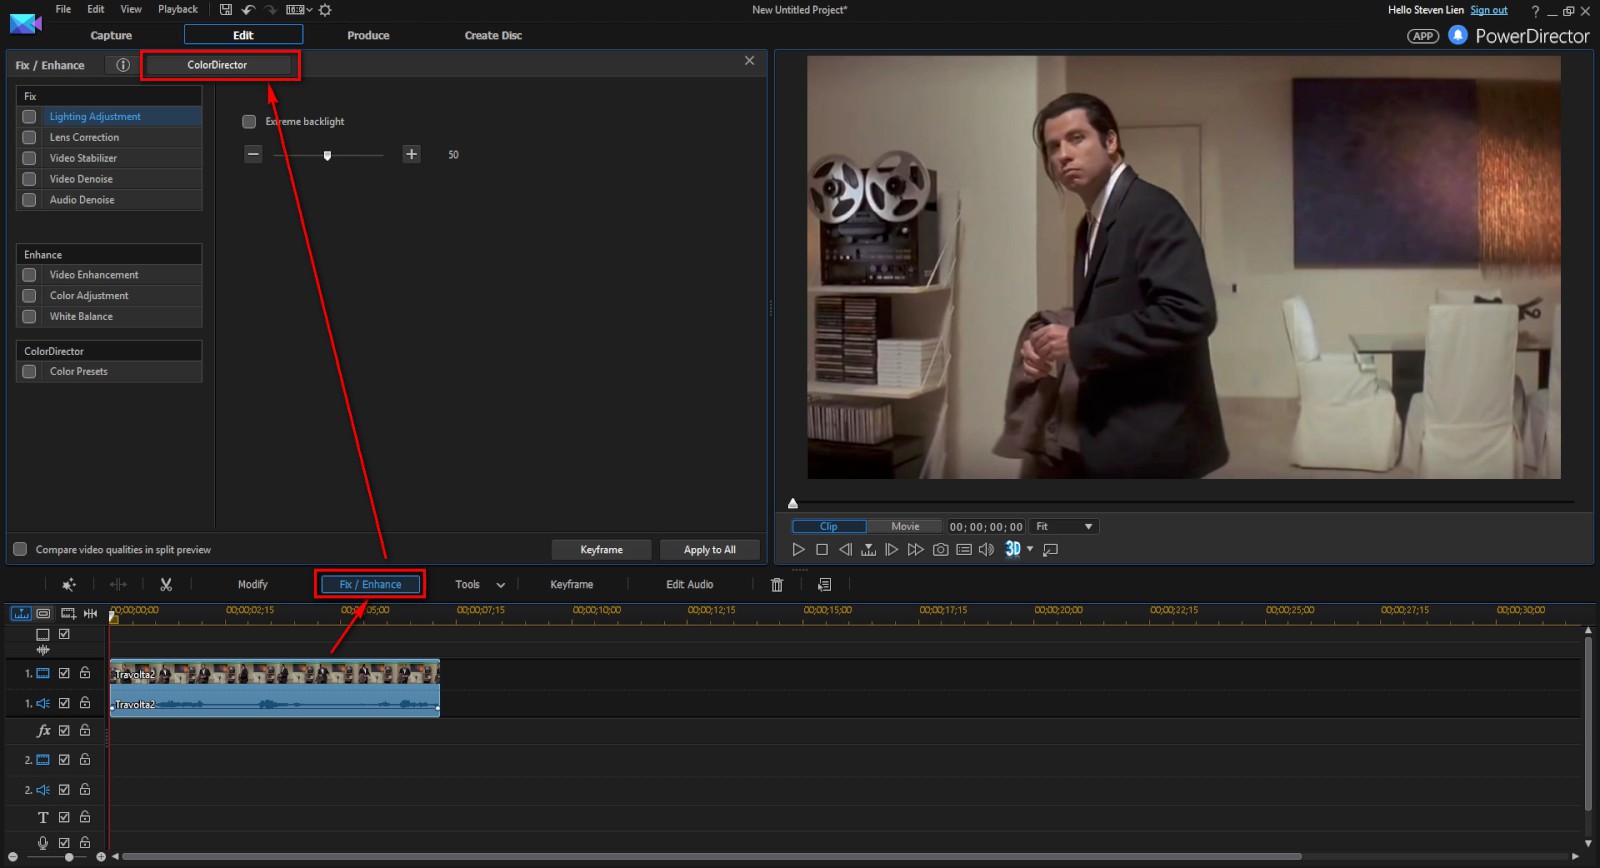Toggle the 3D preview mode
The image size is (1600, 868).
[1013, 549]
